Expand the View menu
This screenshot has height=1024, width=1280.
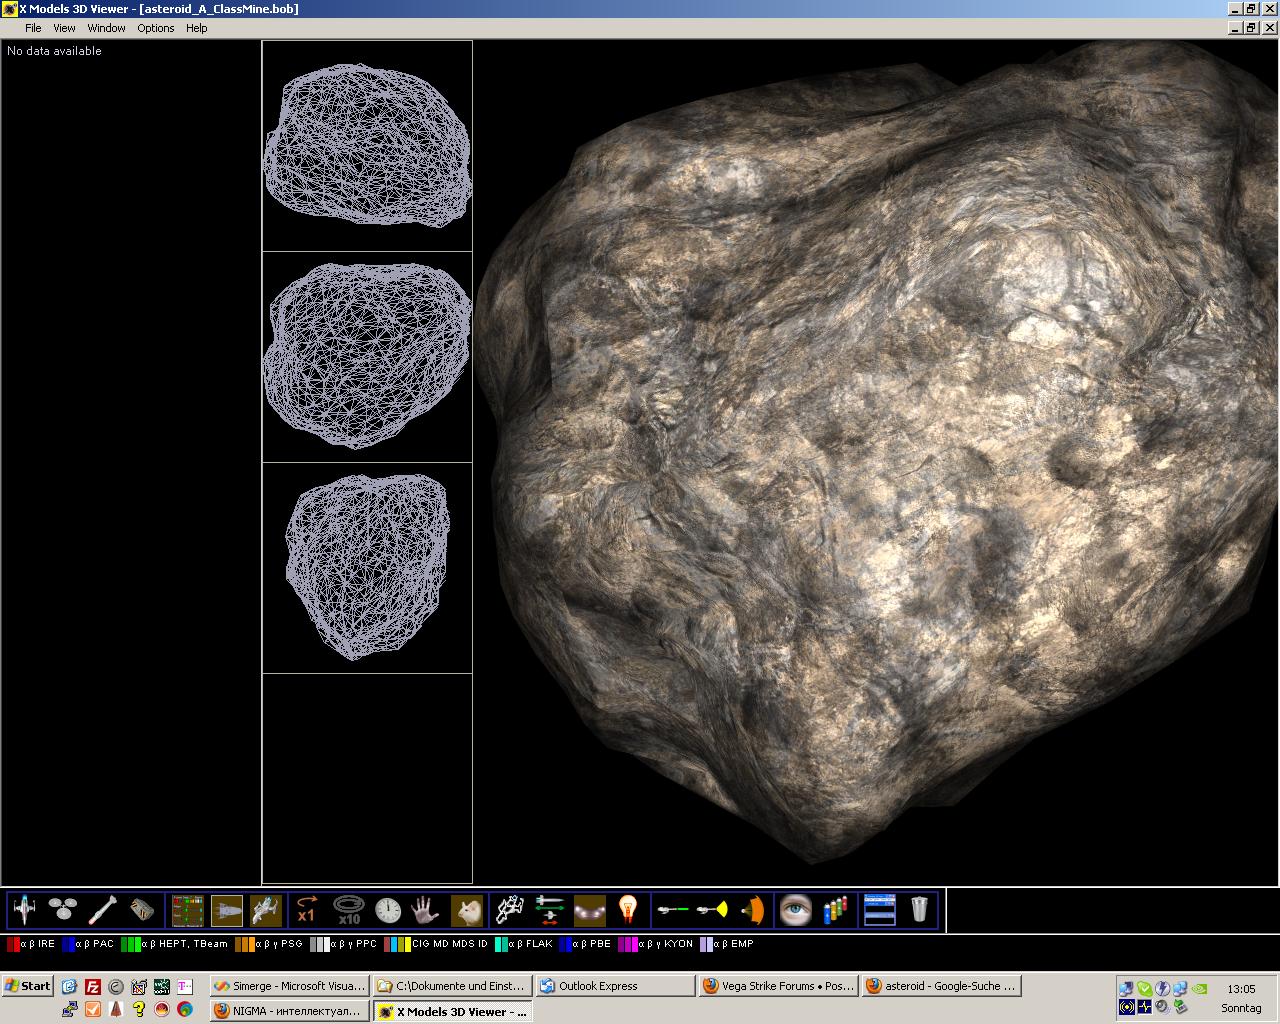click(64, 28)
